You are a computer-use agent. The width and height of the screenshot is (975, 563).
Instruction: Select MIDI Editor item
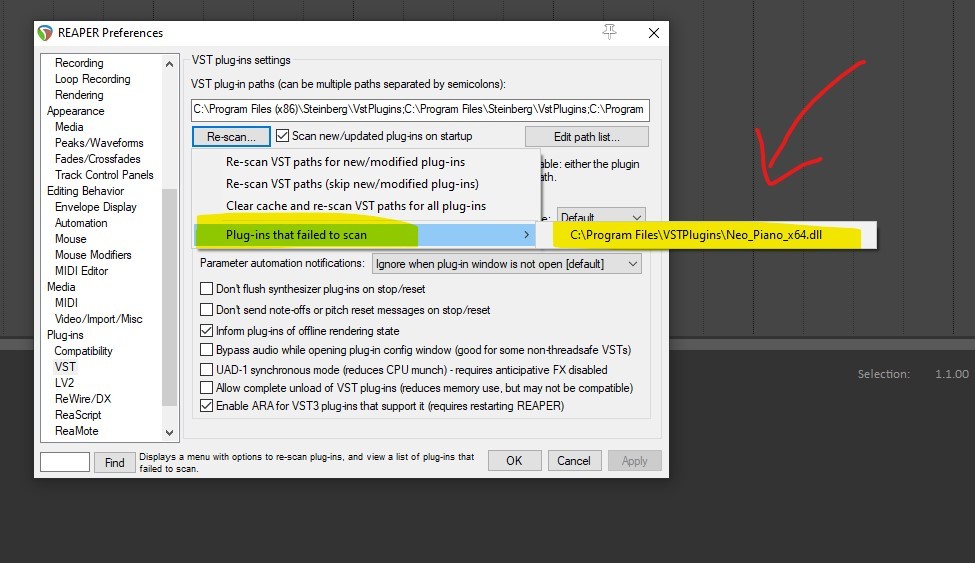(81, 271)
